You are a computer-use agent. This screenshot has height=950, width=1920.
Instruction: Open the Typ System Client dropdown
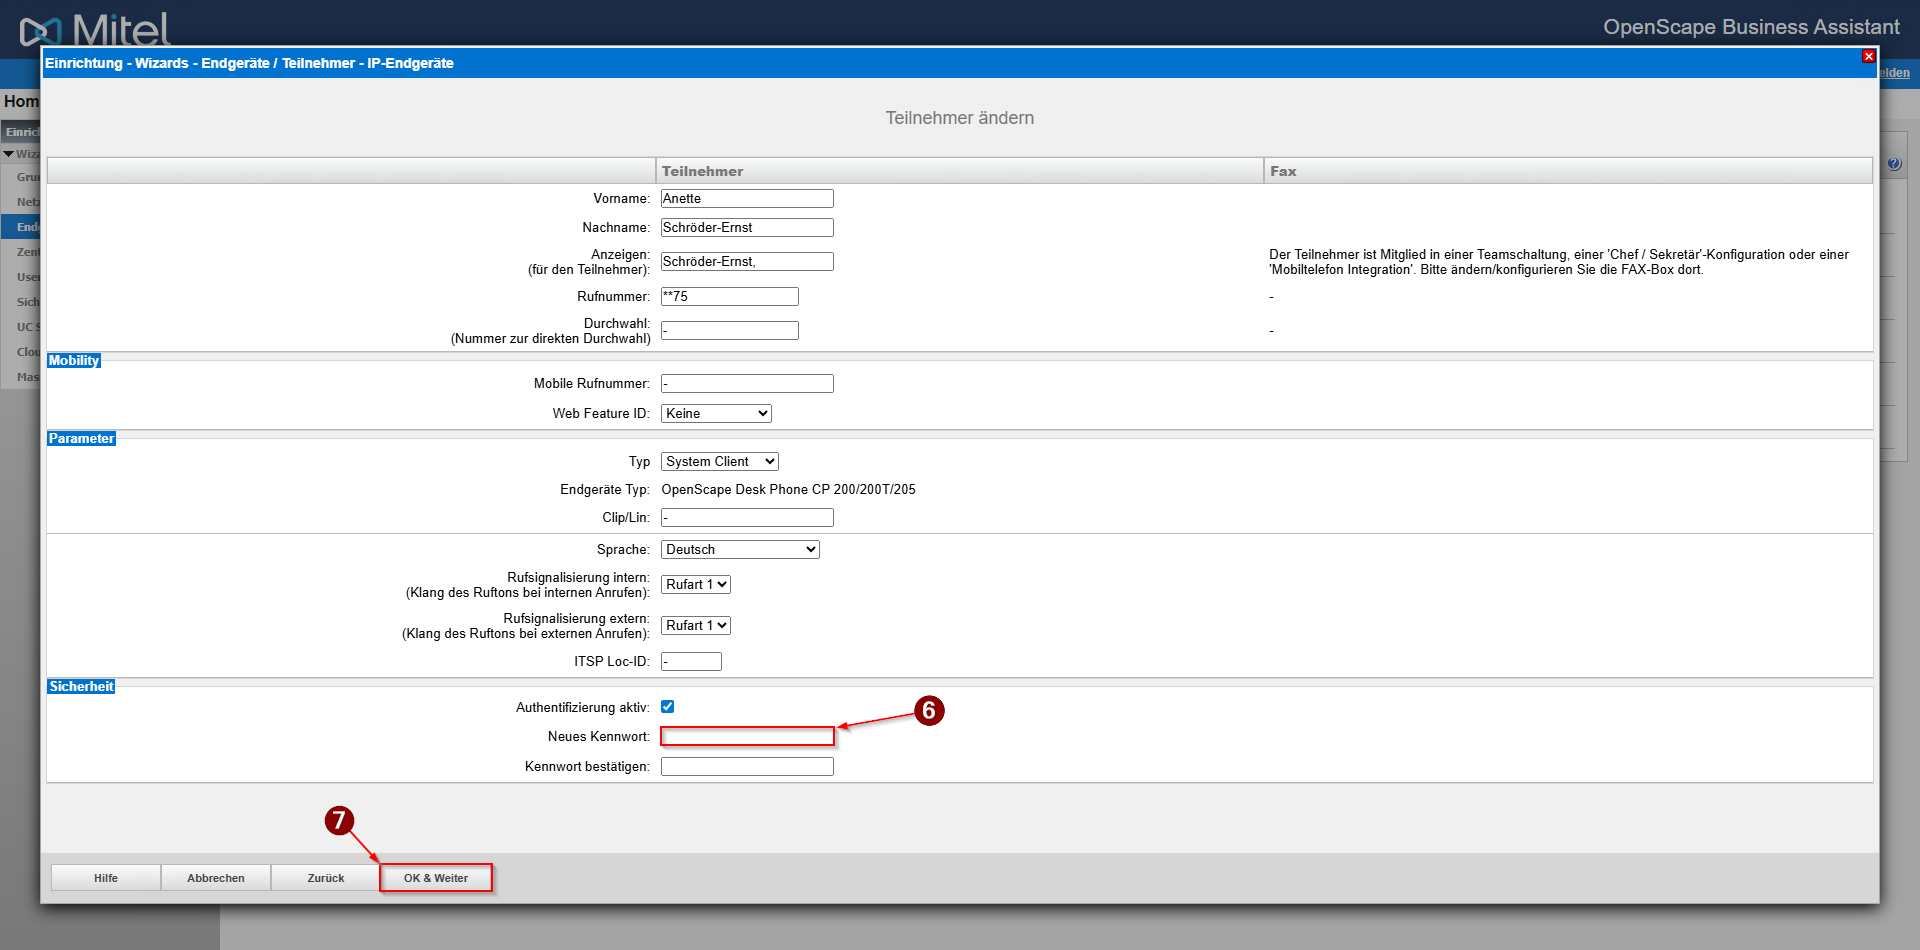pyautogui.click(x=720, y=462)
